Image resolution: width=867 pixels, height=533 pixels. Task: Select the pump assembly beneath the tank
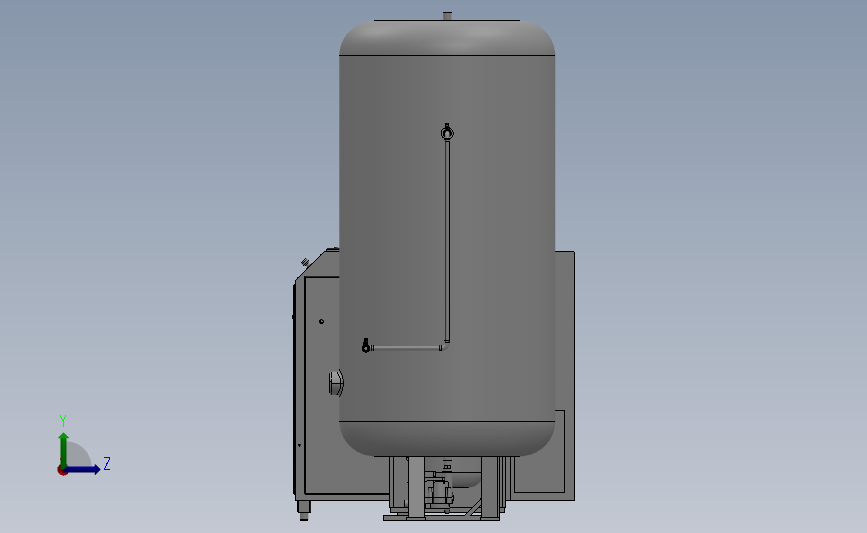(x=440, y=492)
